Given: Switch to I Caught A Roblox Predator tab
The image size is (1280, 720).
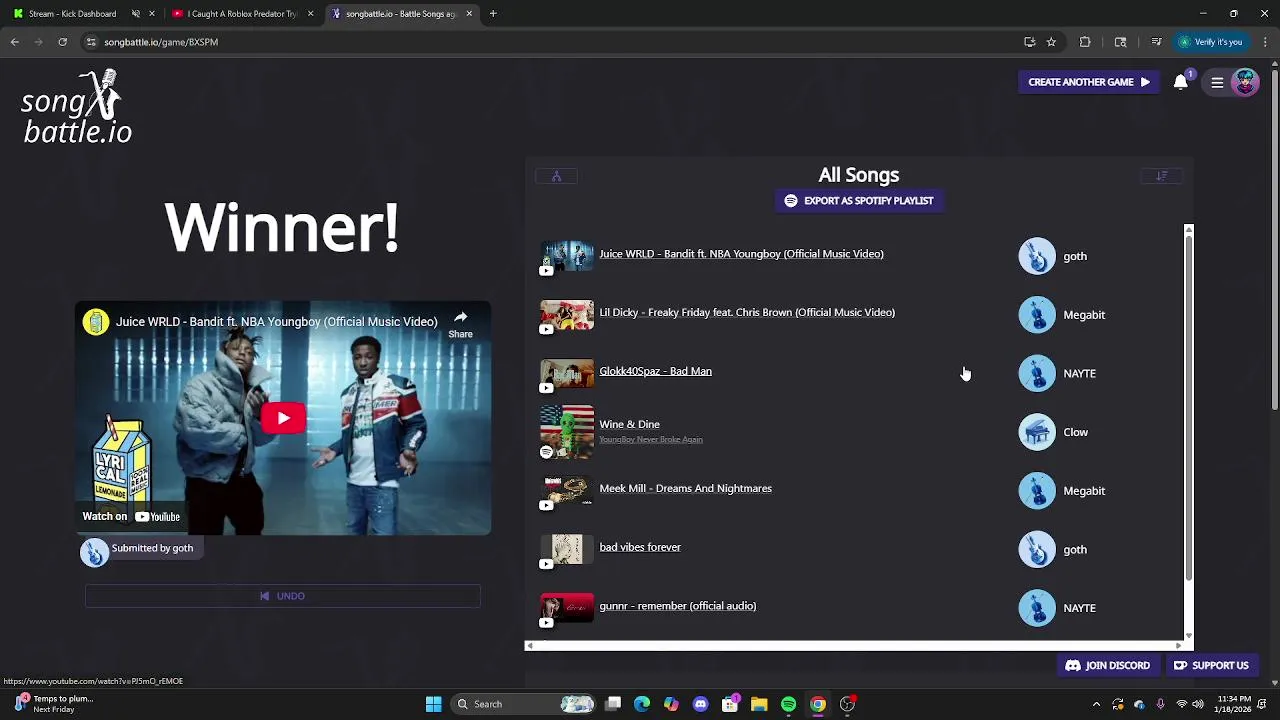Looking at the screenshot, I should point(242,14).
